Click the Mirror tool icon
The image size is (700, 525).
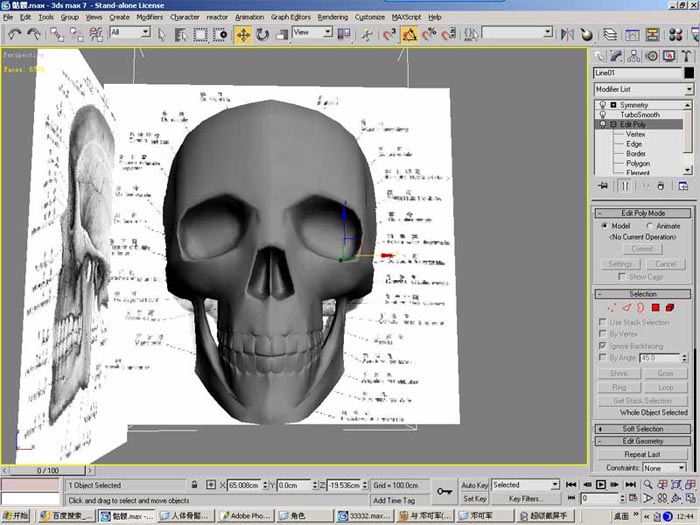(x=567, y=34)
